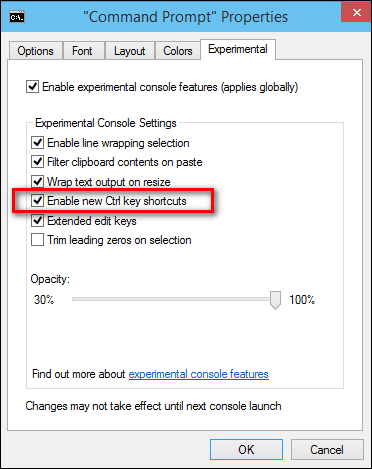Click the Opacity slider track near 30%
Screen dimensions: 372x469
80,299
